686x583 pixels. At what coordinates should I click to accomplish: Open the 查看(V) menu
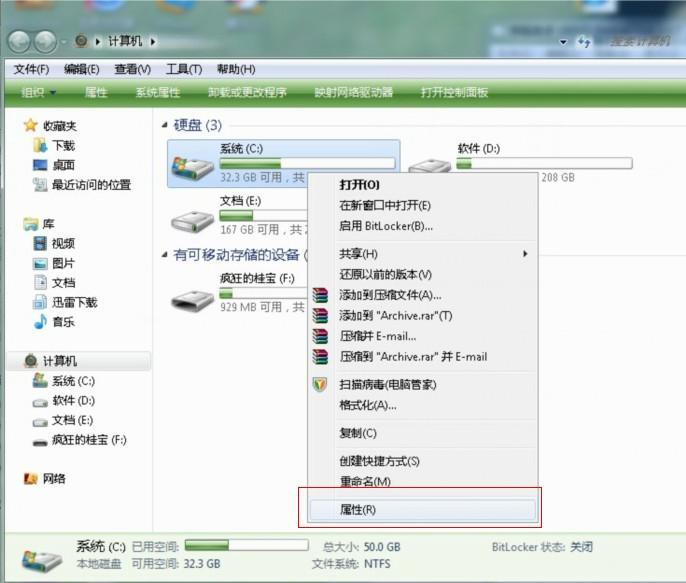click(132, 69)
